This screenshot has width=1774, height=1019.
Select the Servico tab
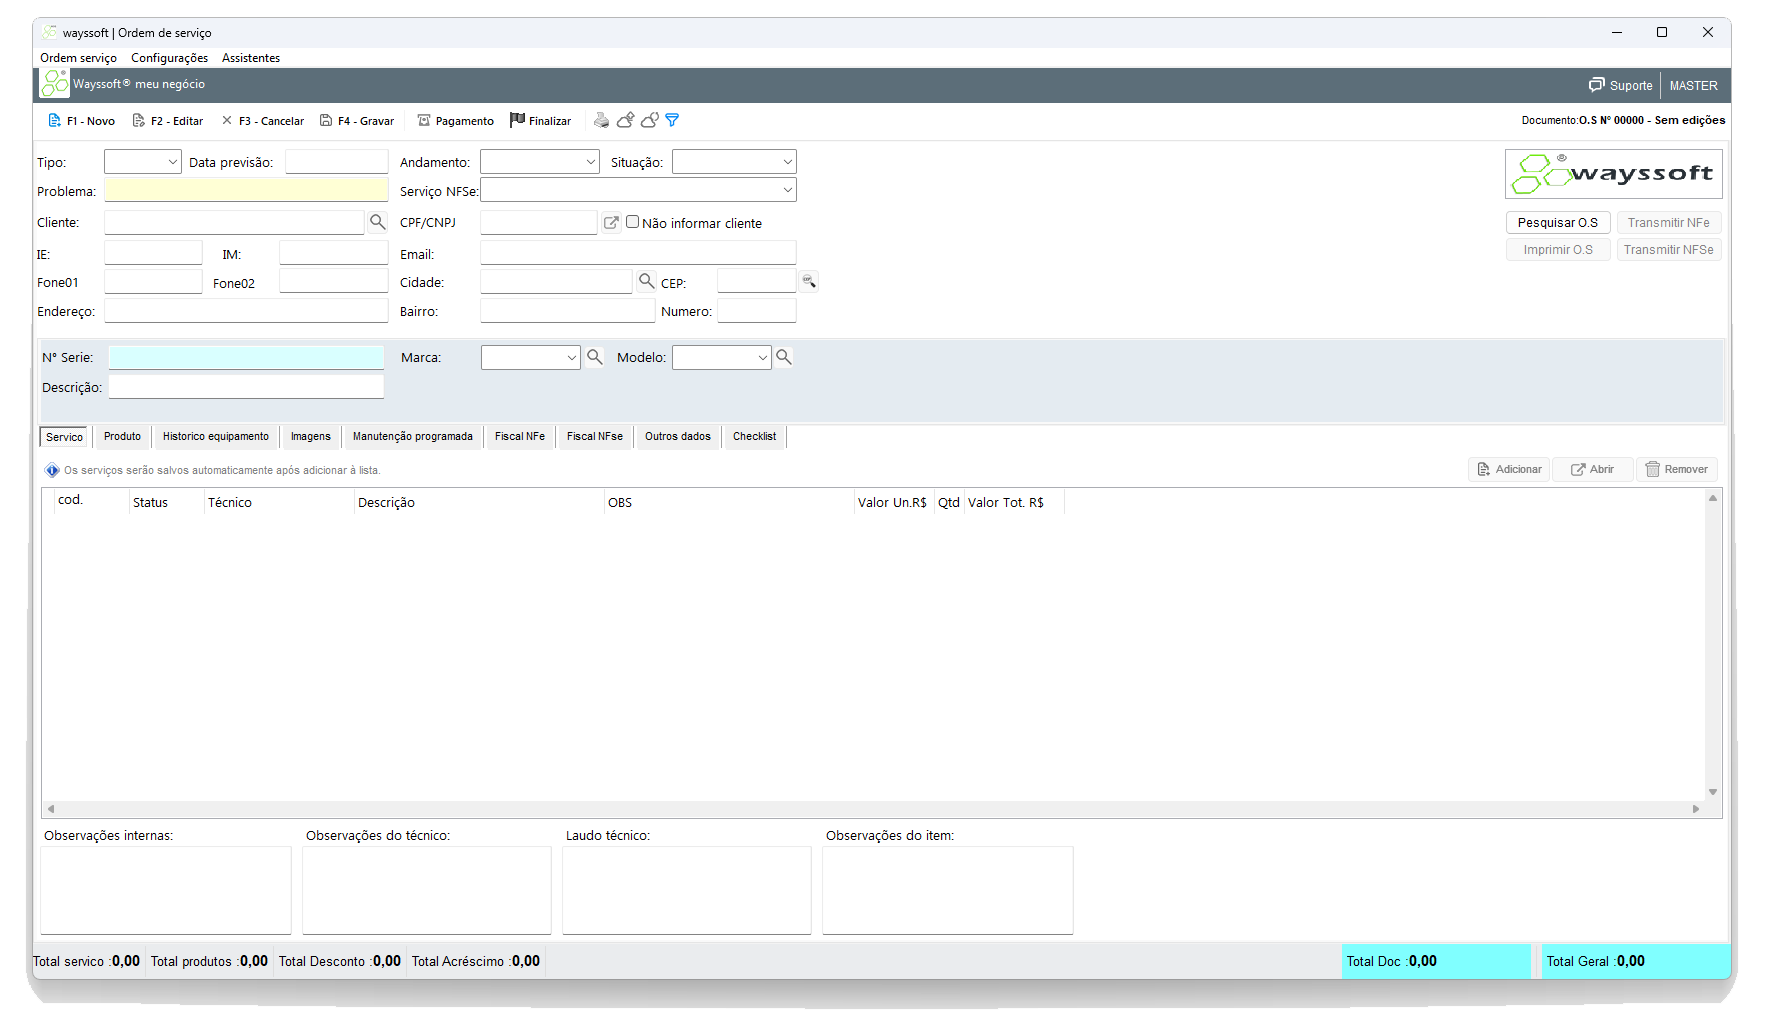(64, 437)
